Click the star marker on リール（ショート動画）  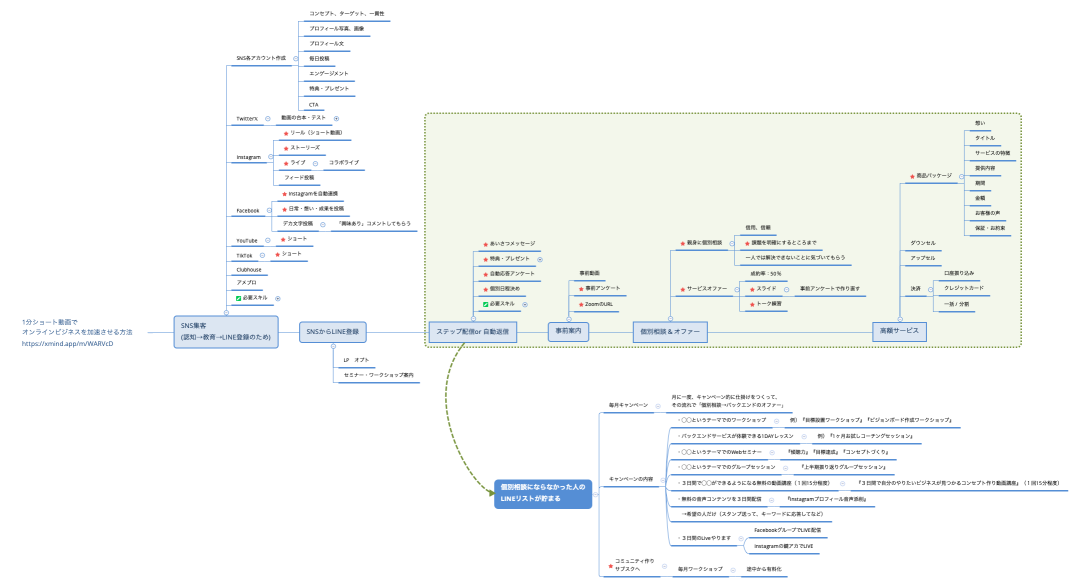point(285,133)
